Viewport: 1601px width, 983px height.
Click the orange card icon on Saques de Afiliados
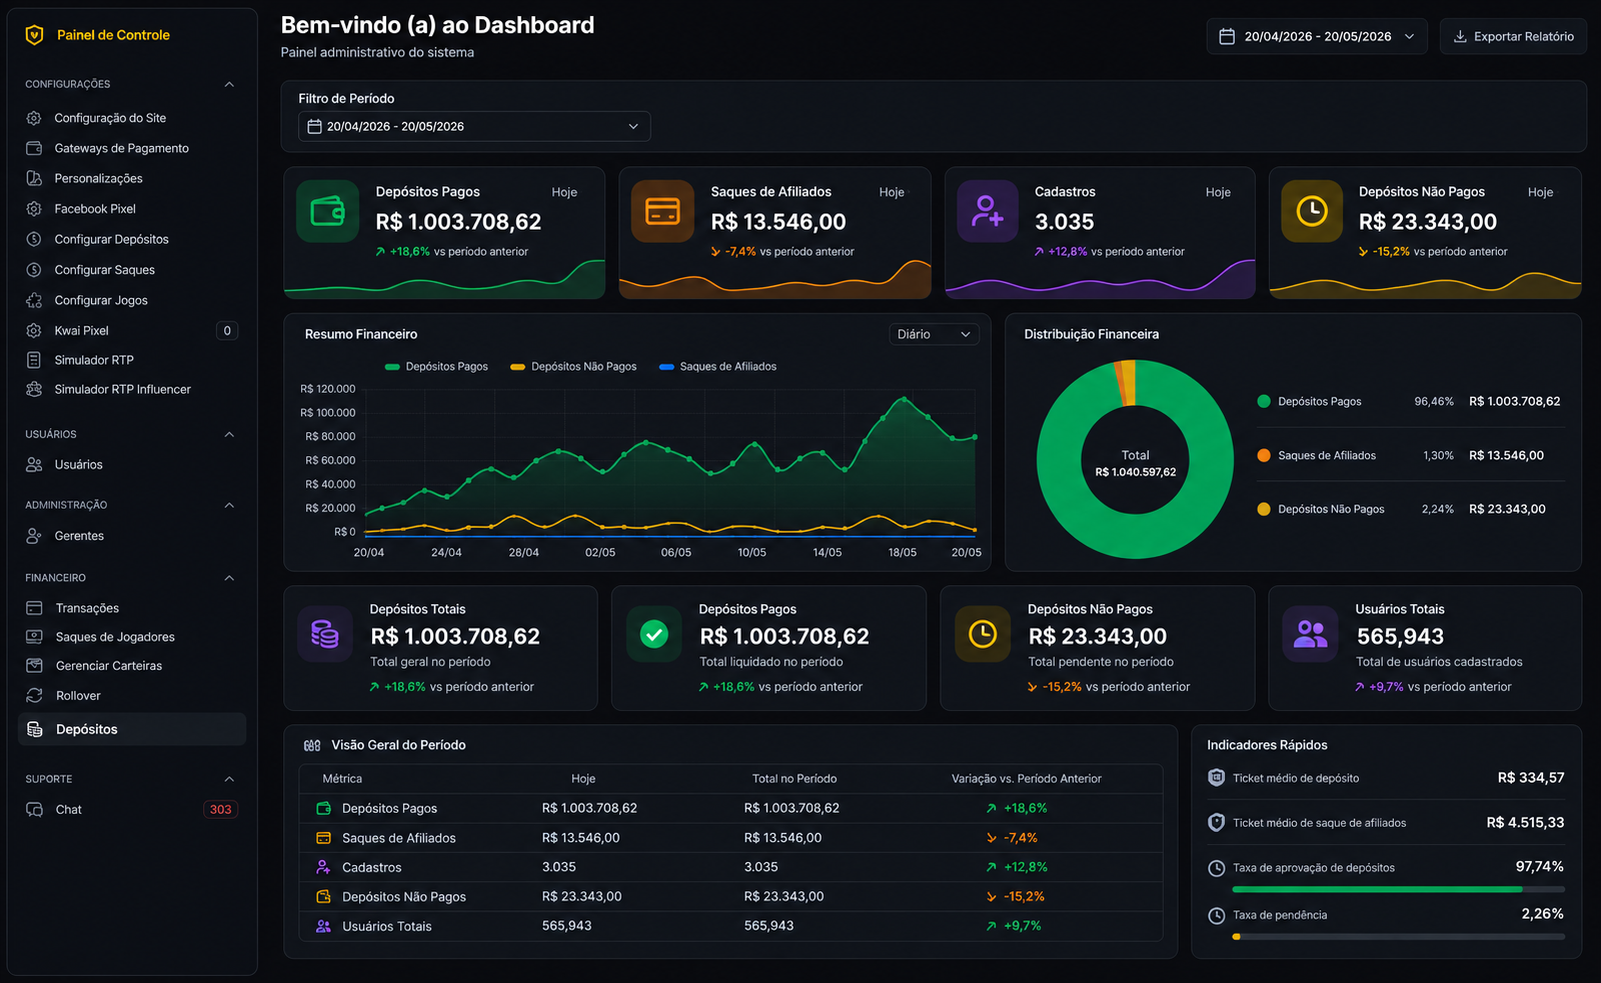coord(662,211)
